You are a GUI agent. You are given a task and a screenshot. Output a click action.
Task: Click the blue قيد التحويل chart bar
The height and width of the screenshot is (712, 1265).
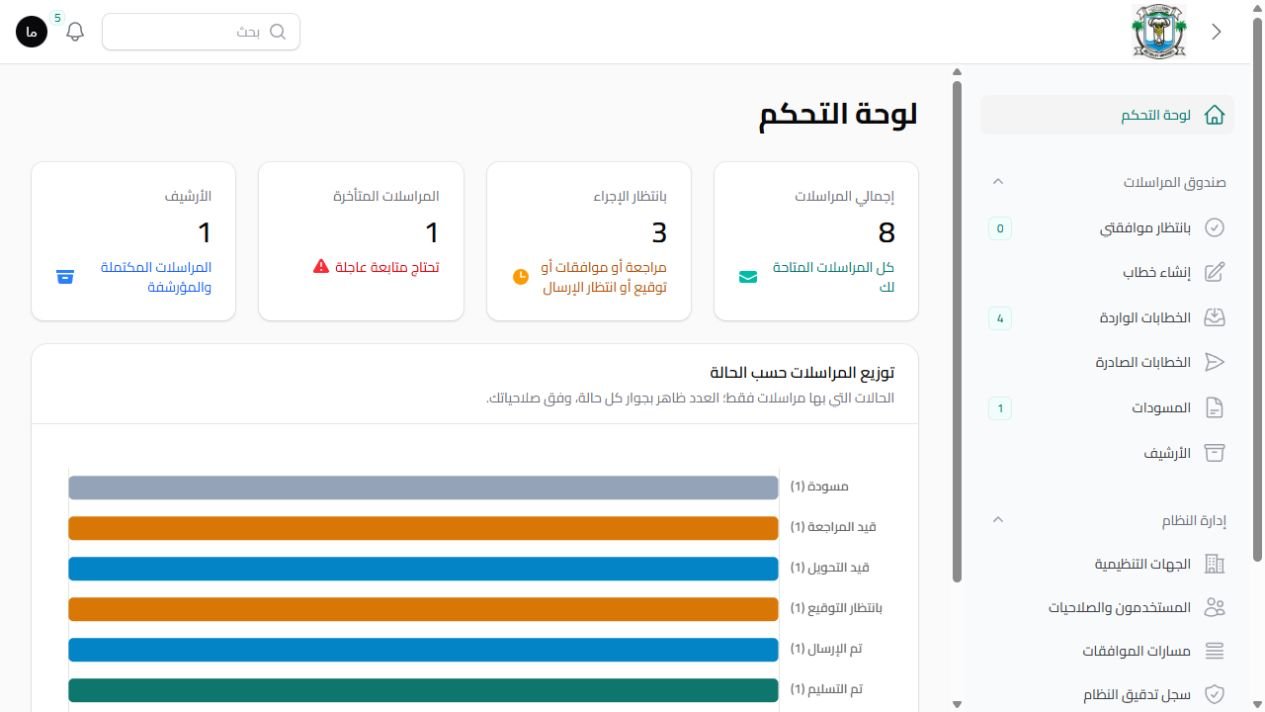click(423, 568)
